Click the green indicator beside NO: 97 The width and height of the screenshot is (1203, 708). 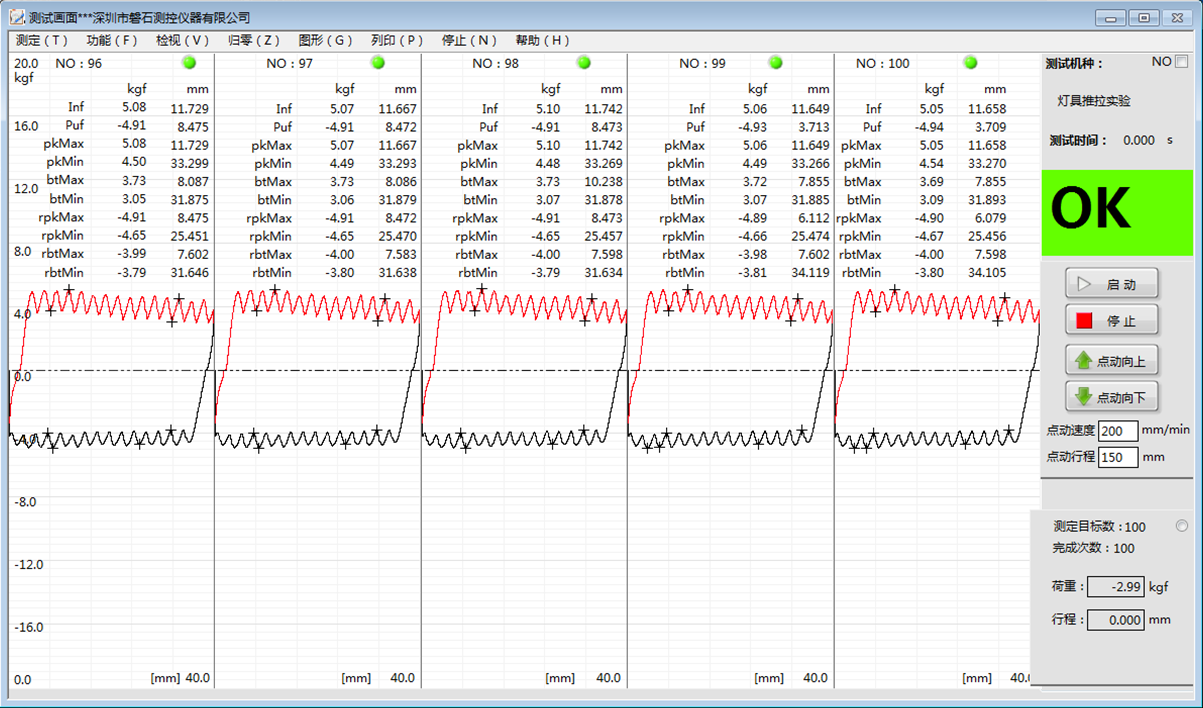(x=378, y=63)
